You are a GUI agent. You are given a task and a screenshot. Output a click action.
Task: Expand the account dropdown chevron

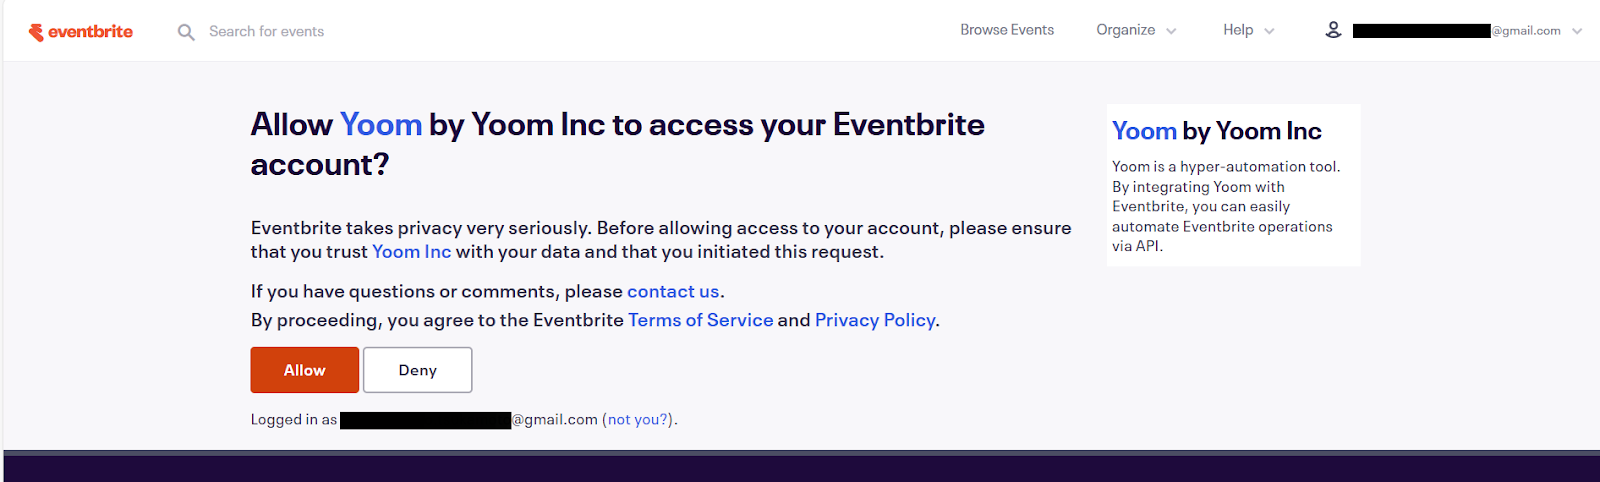tap(1577, 31)
